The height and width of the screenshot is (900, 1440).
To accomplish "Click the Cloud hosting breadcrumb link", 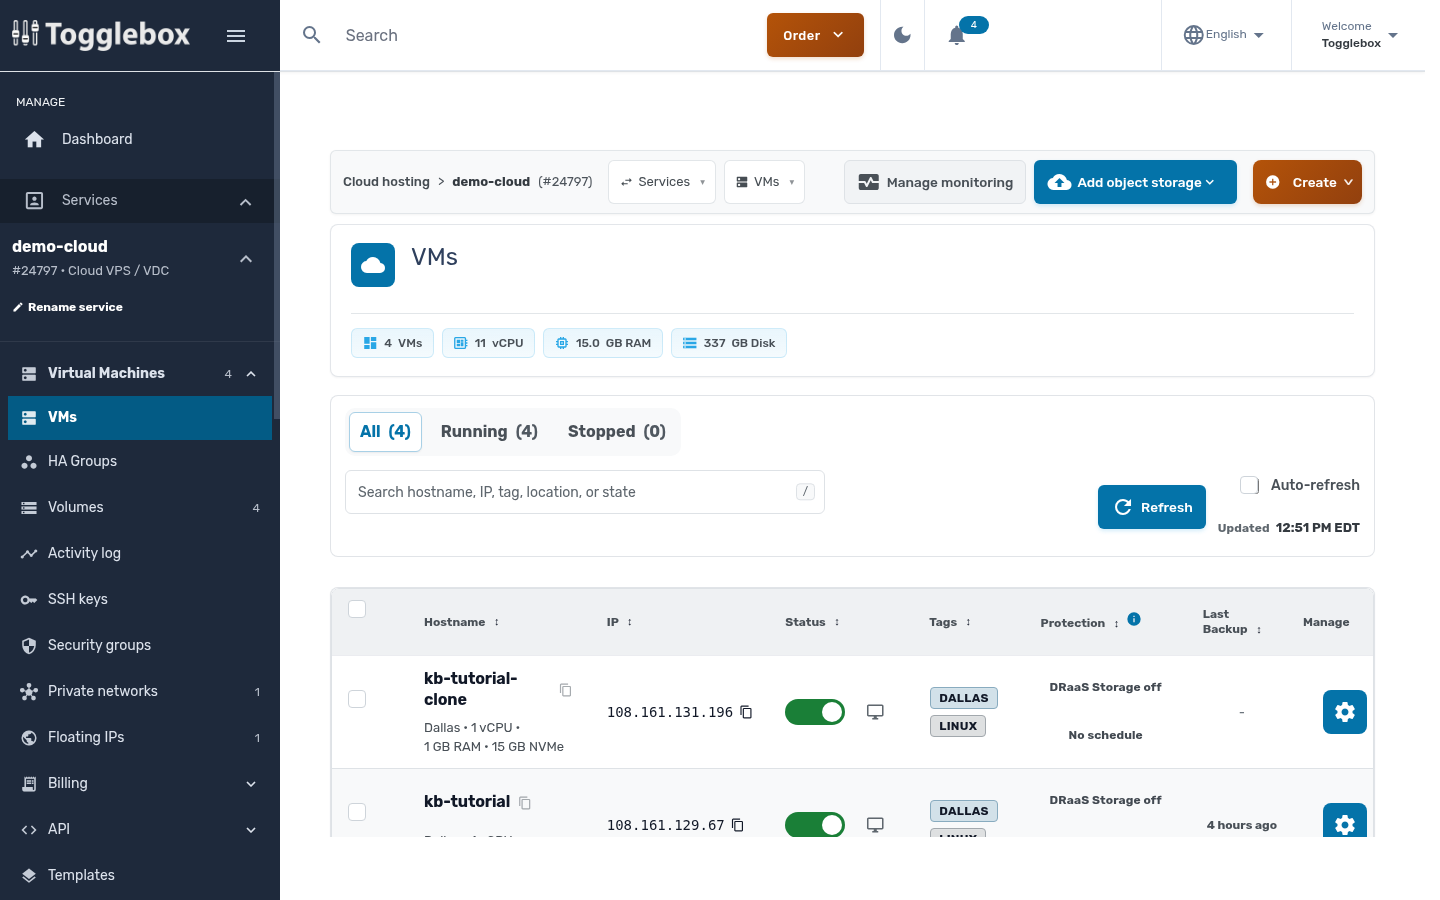I will coord(386,182).
